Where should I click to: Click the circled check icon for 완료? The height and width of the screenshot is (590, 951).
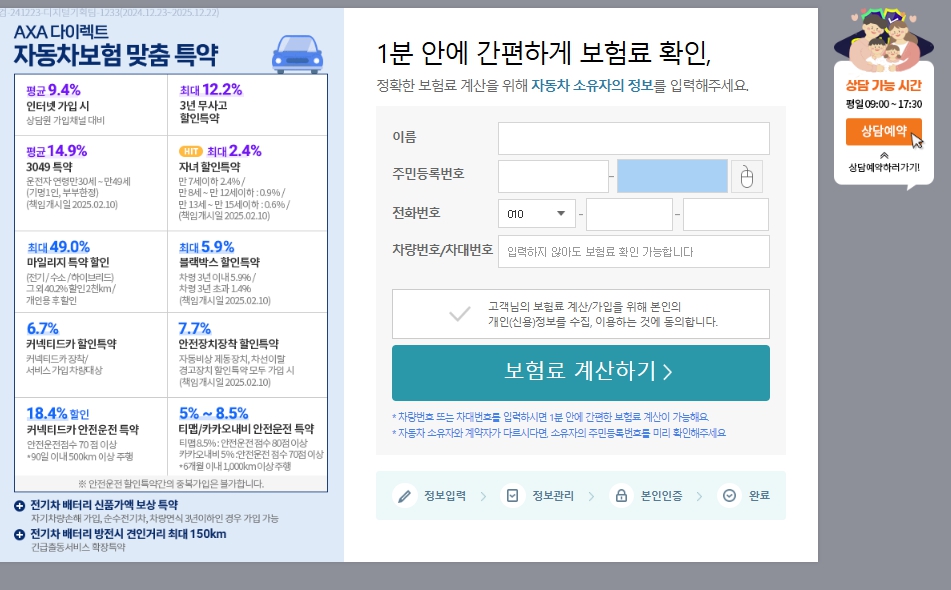click(729, 496)
